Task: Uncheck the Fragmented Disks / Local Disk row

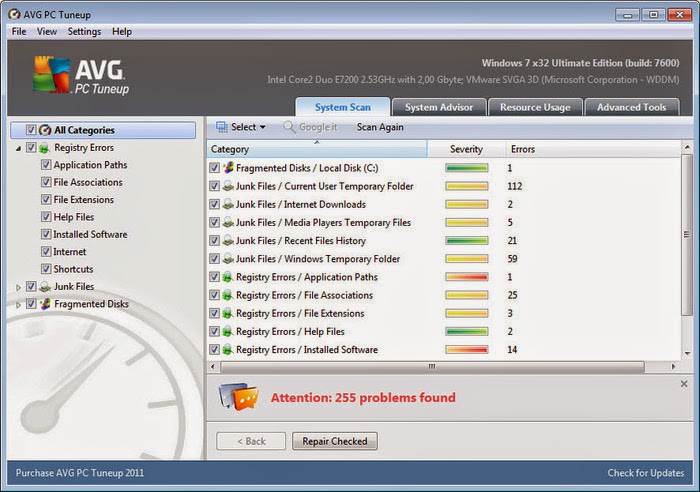Action: click(214, 168)
